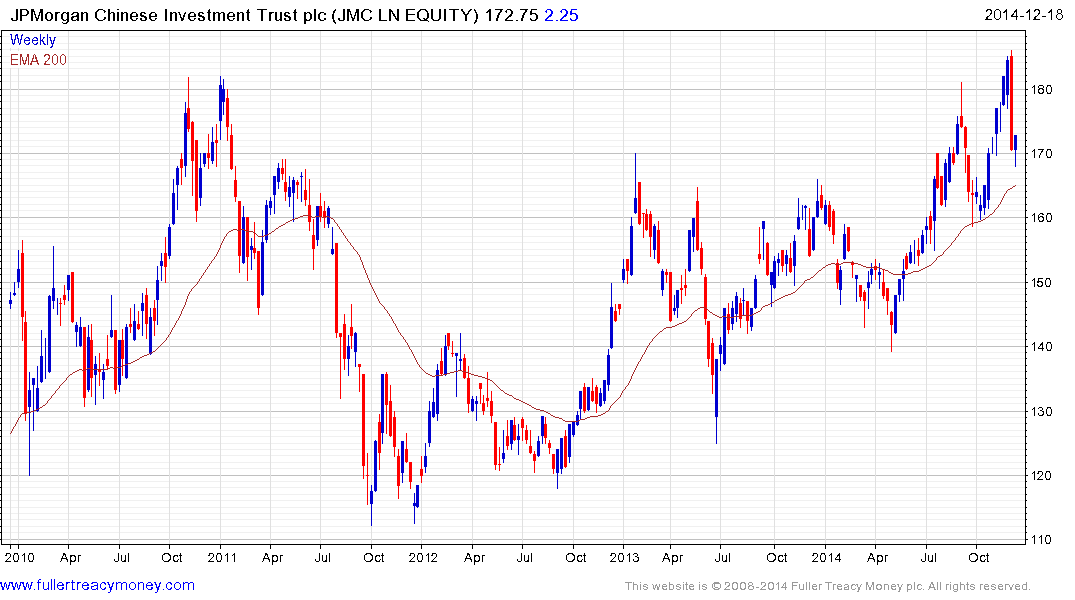This screenshot has width=1075, height=600.
Task: Click the '110' price axis label
Action: pyautogui.click(x=1042, y=540)
